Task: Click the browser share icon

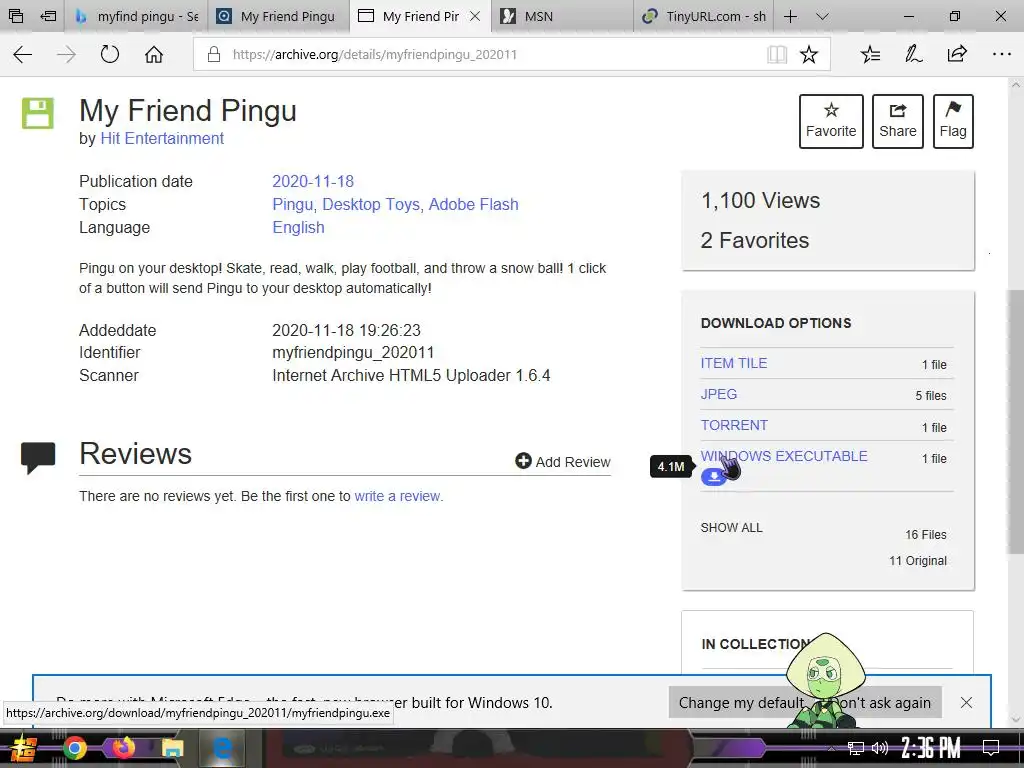Action: click(x=957, y=54)
